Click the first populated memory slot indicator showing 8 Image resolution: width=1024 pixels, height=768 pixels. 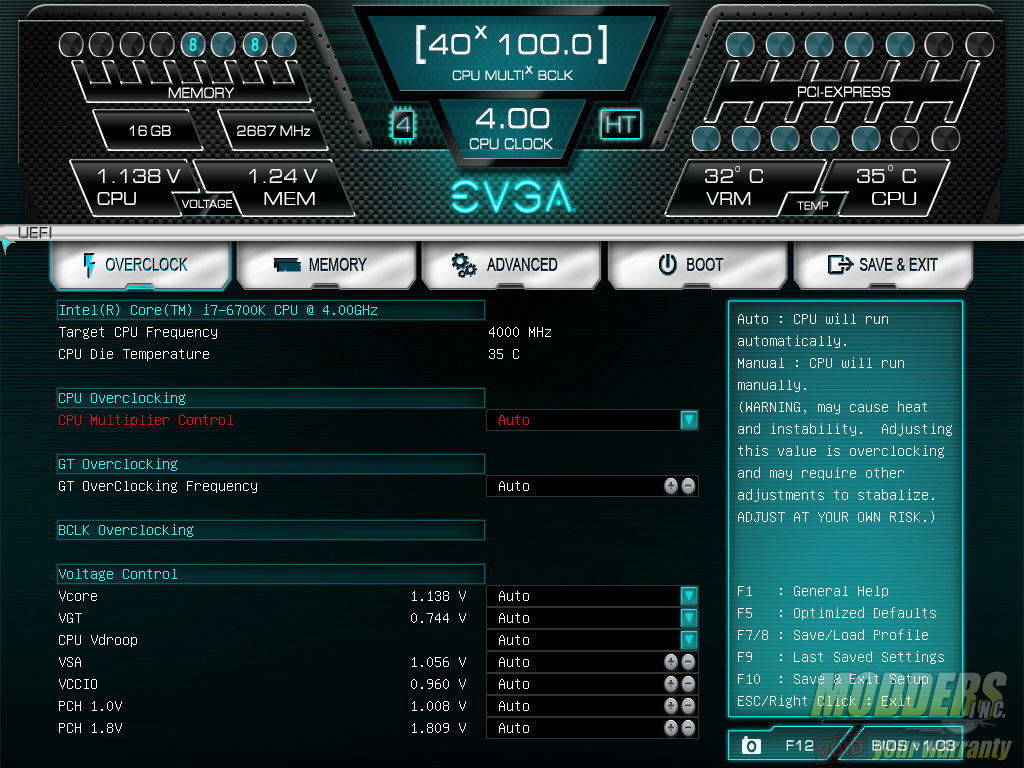point(193,44)
